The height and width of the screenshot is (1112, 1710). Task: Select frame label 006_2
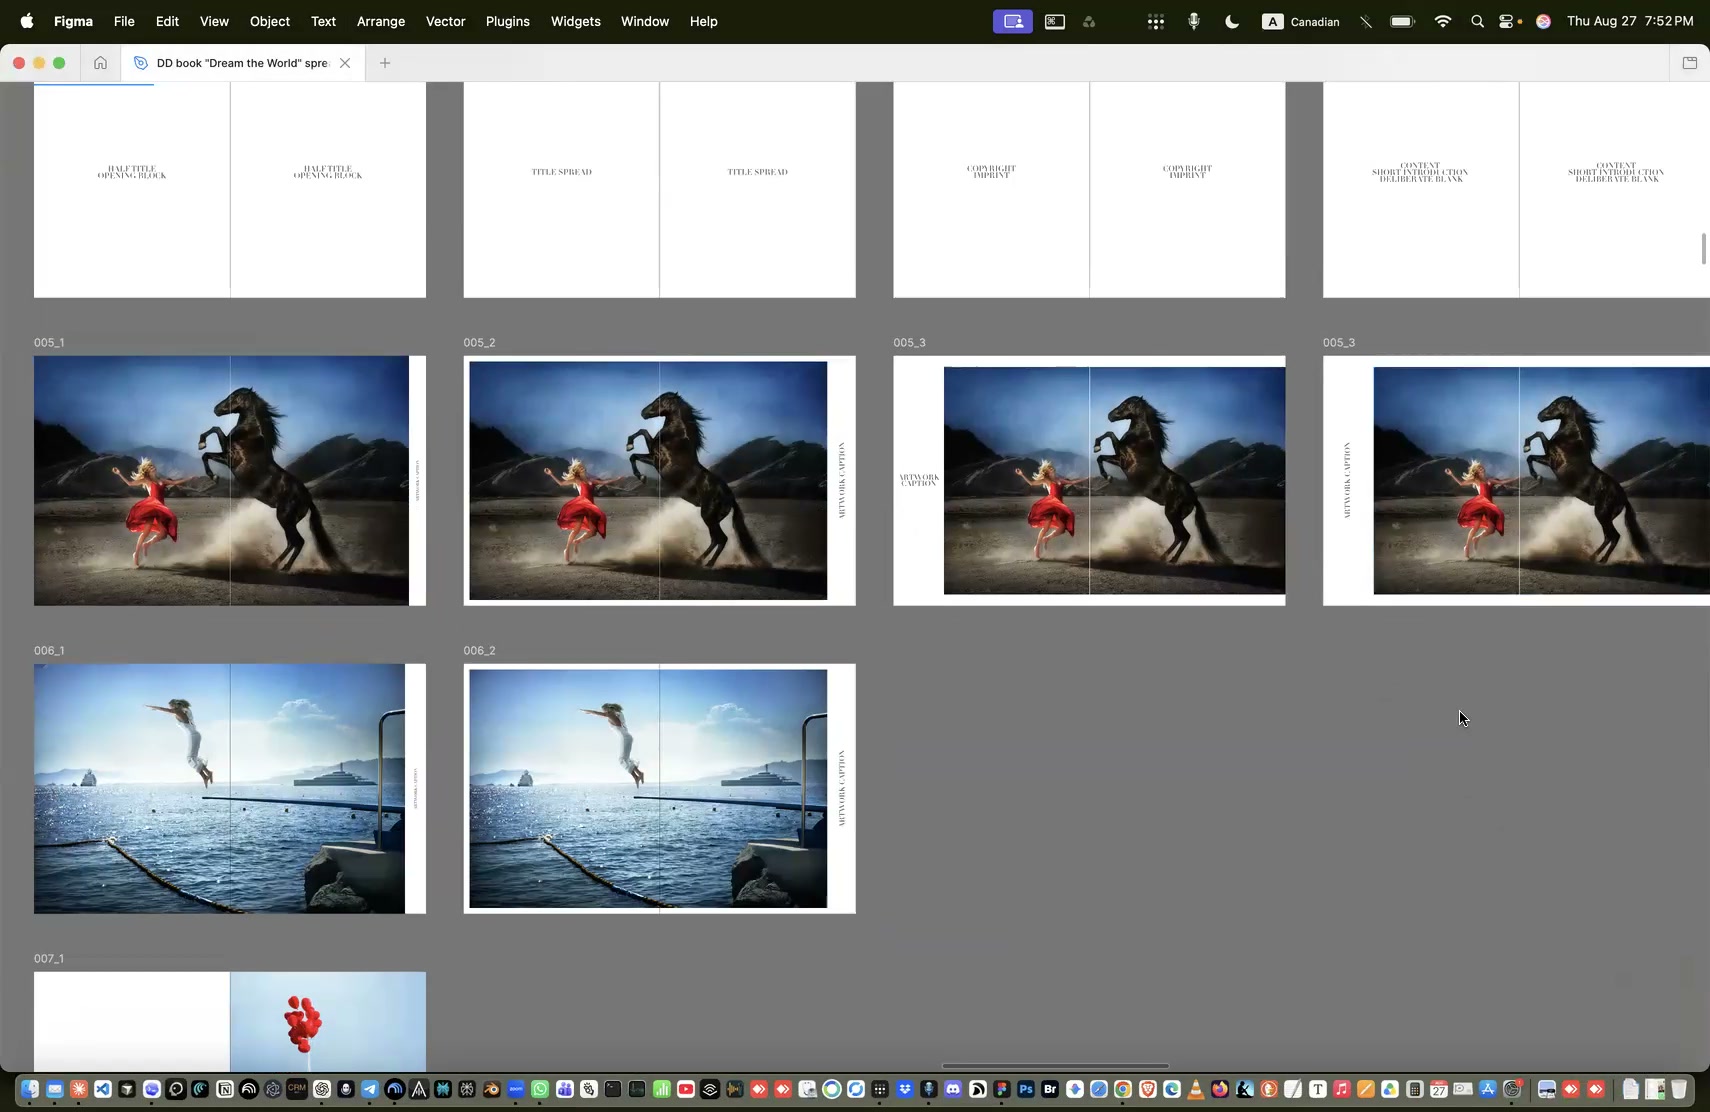[x=479, y=651]
